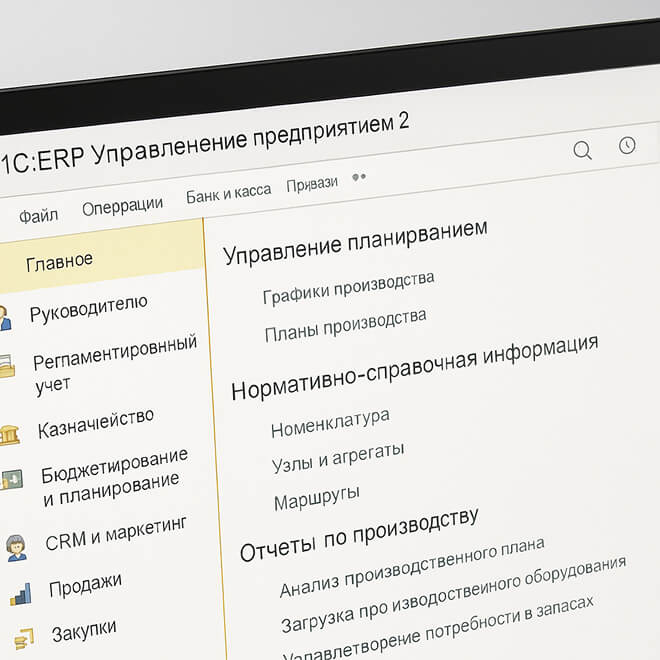Viewport: 660px width, 660px height.
Task: Click the Бюджетирование и планирование icon
Action: click(11, 480)
